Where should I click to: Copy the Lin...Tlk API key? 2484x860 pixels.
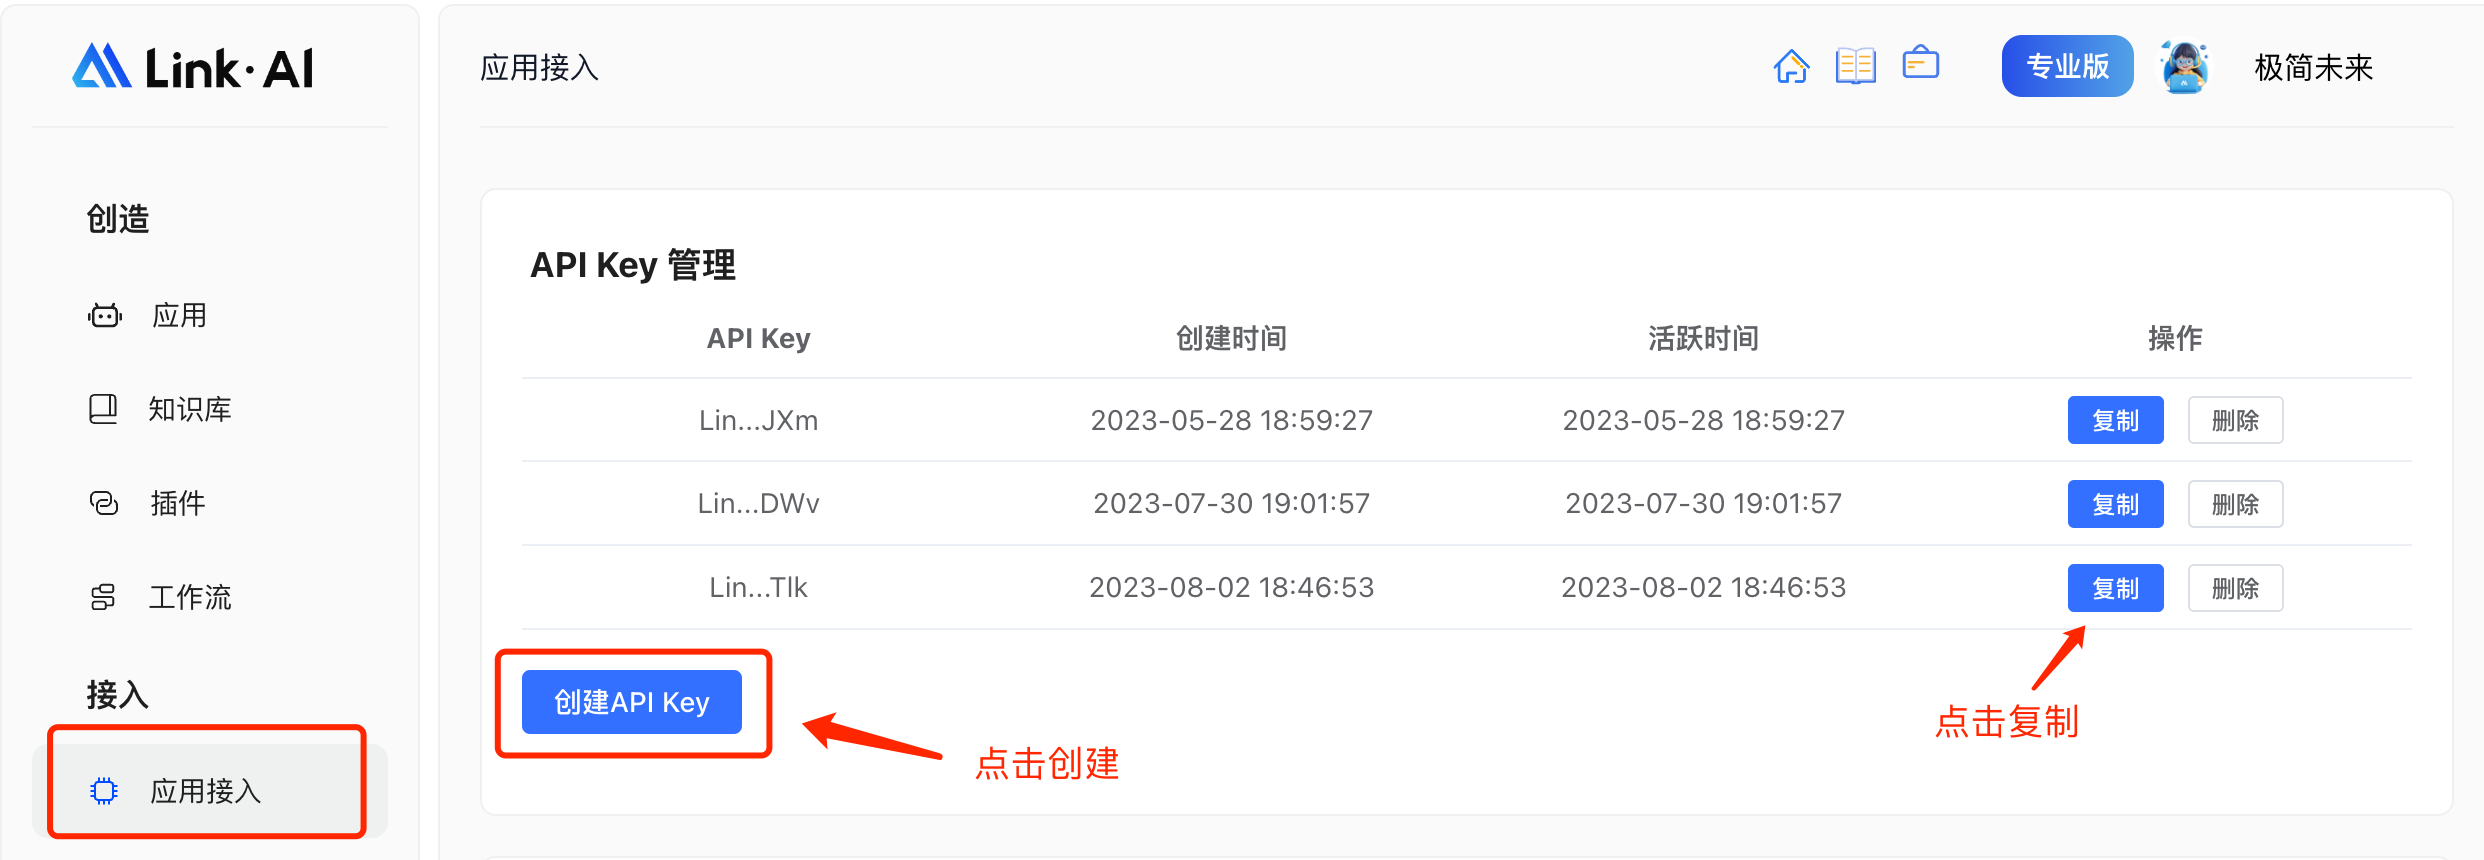[2115, 588]
